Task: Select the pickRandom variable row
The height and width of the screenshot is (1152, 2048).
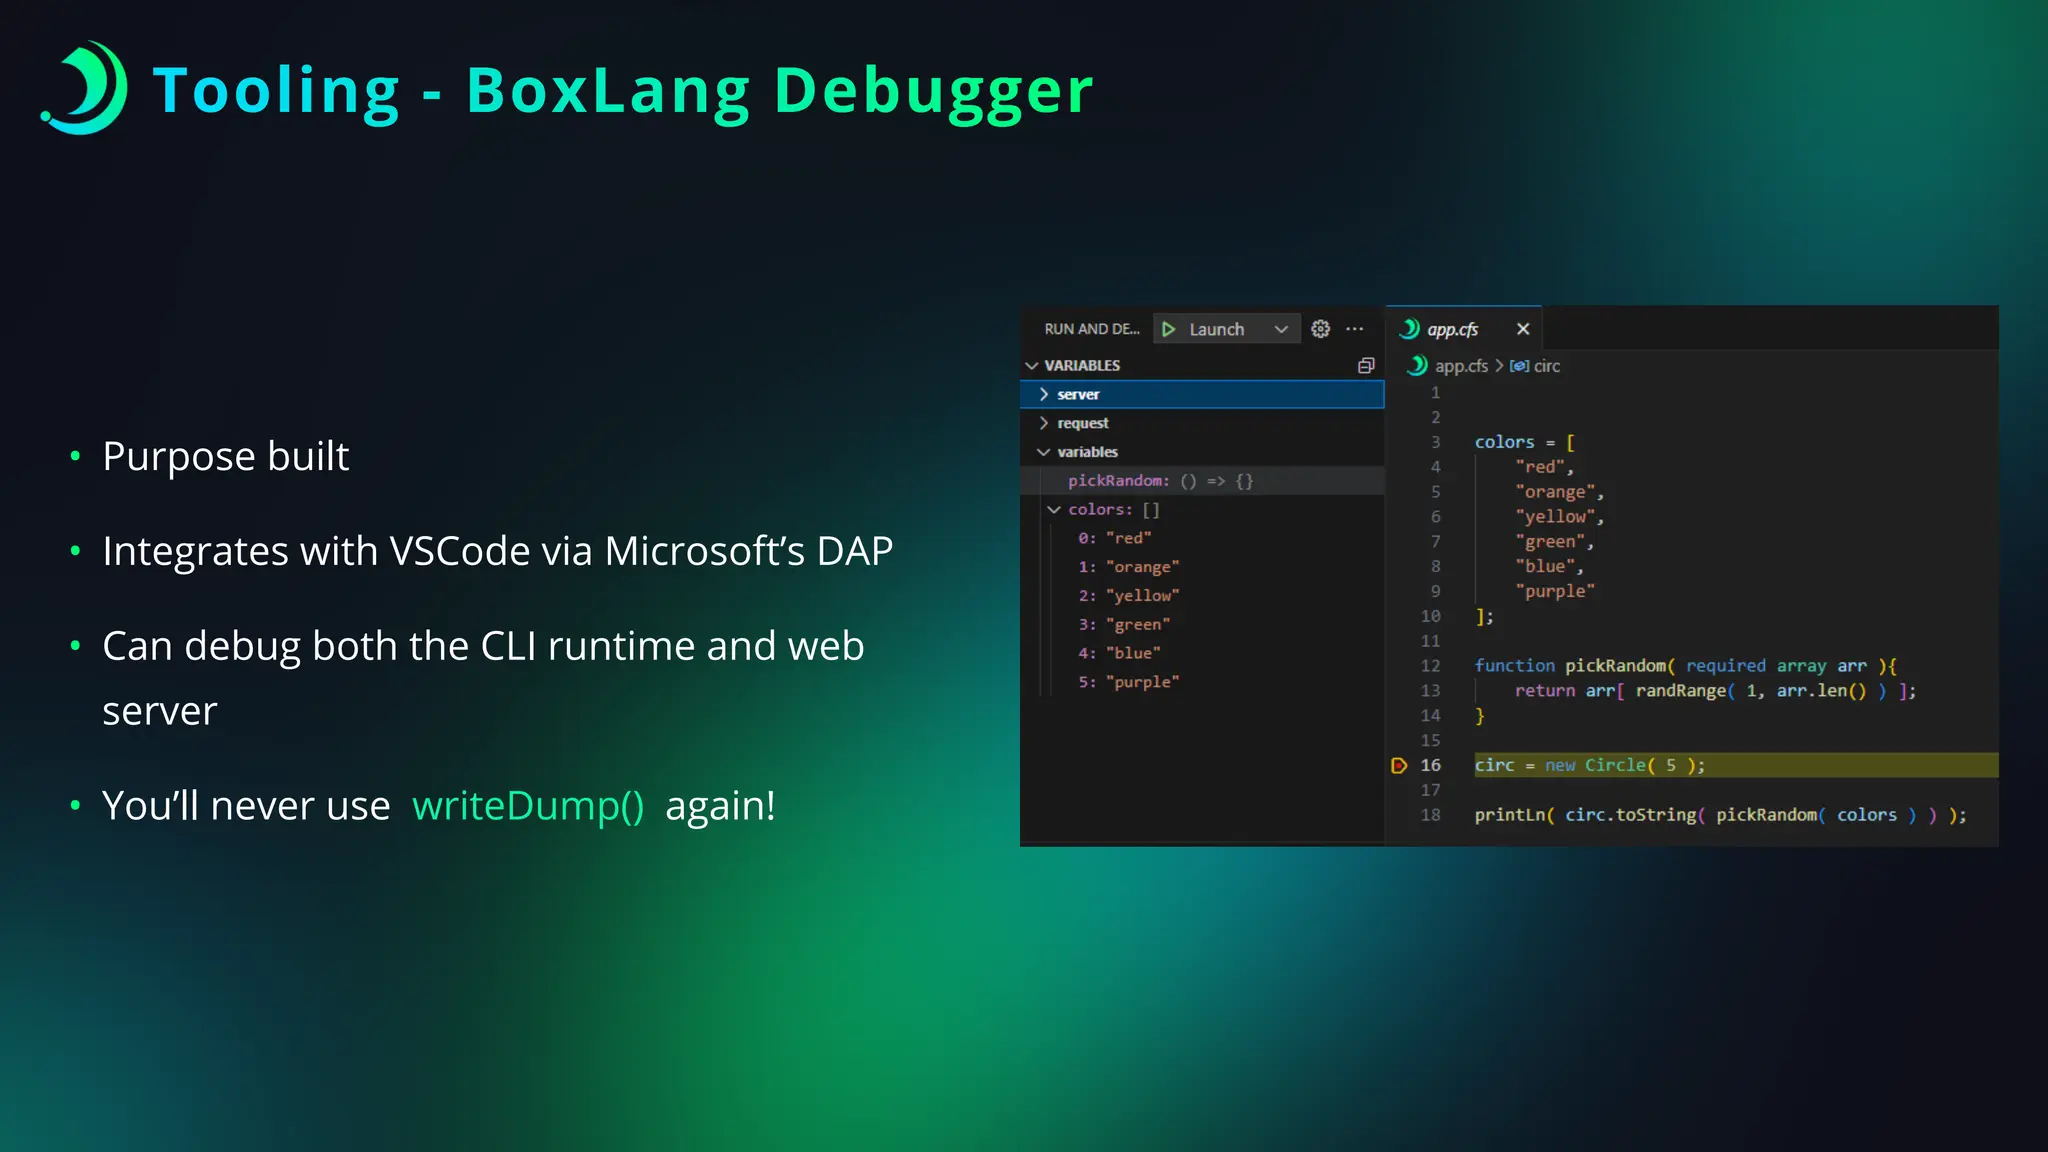Action: (1201, 481)
